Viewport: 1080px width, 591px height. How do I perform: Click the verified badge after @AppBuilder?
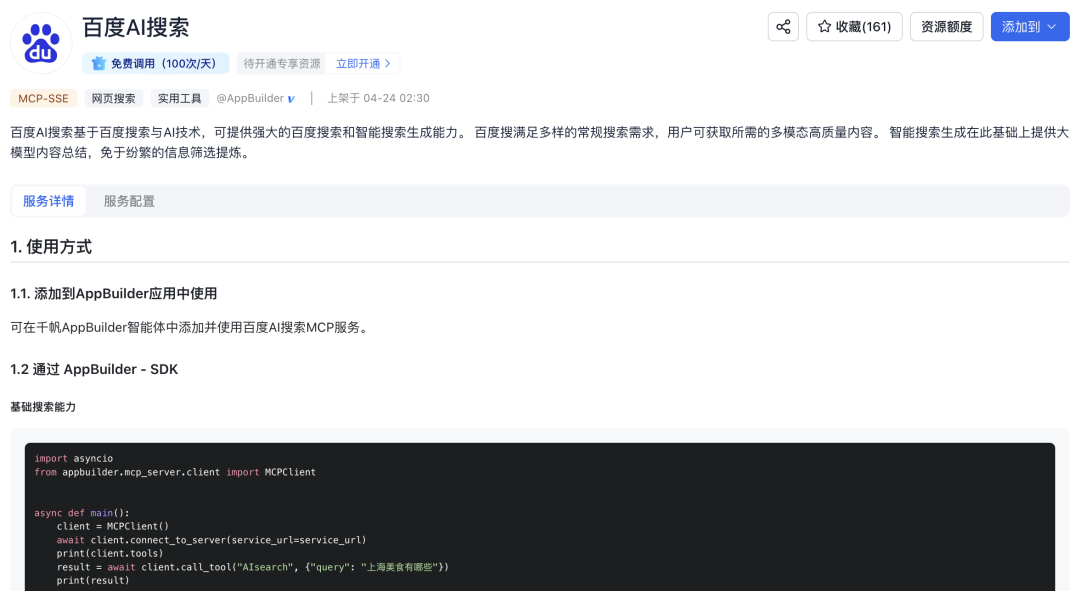(x=291, y=99)
